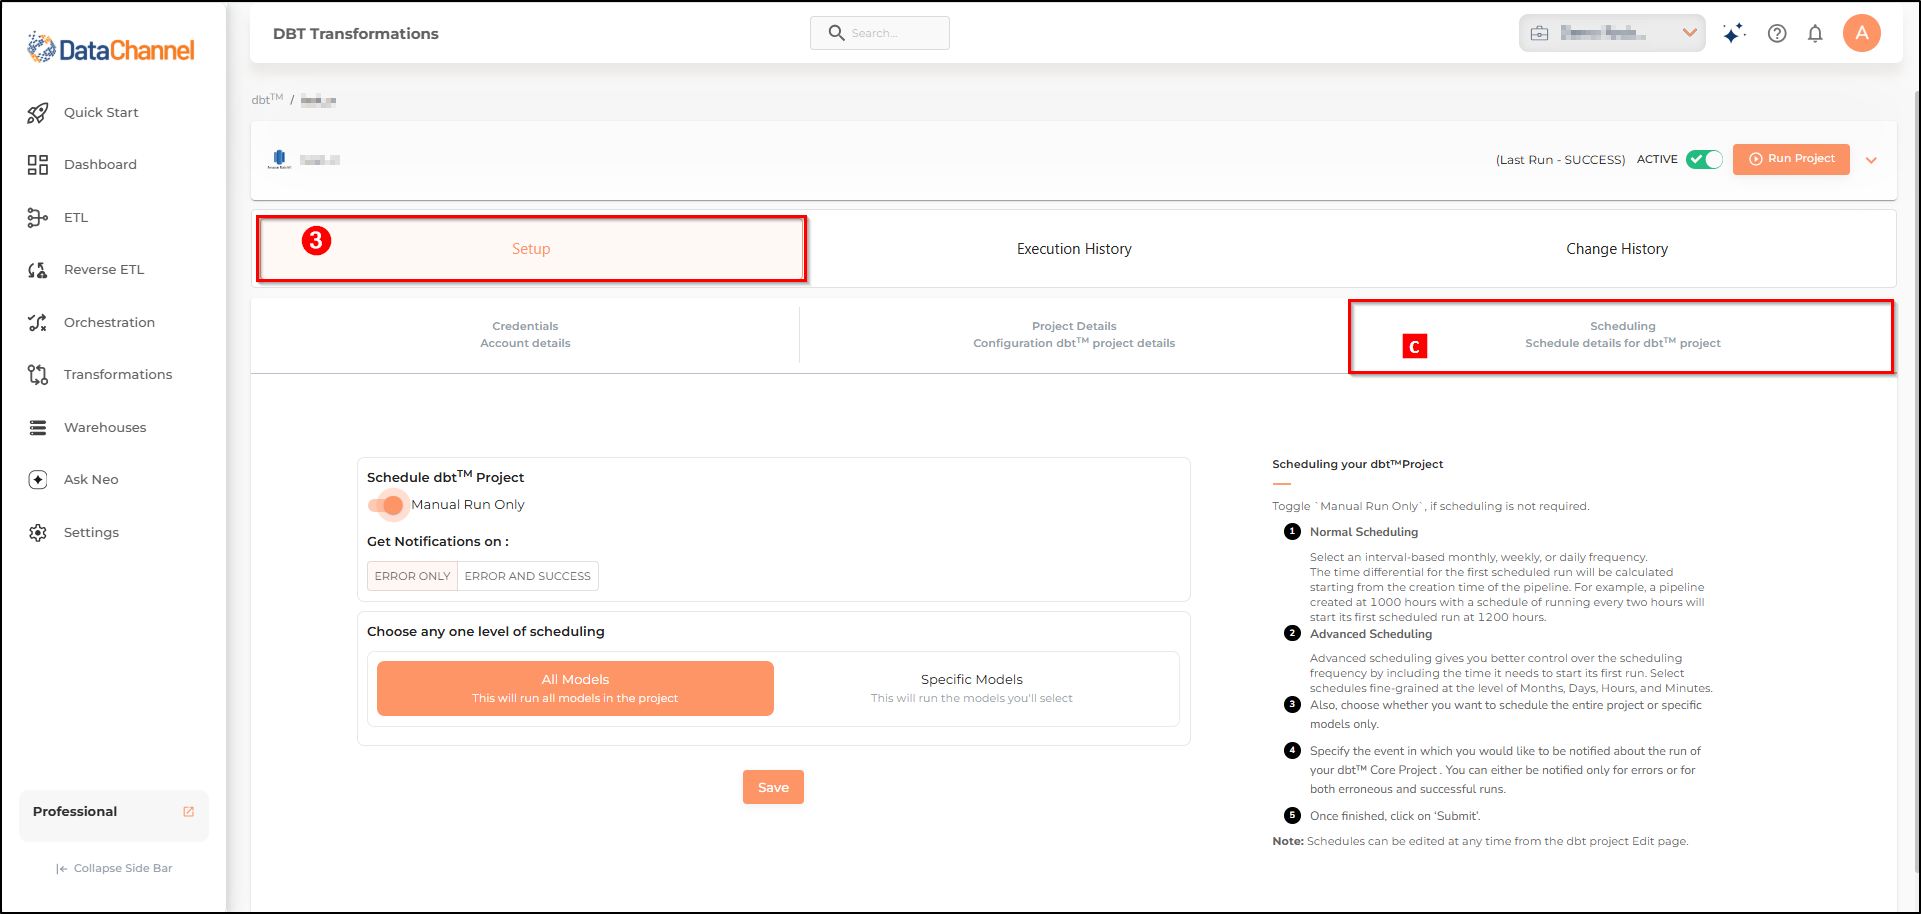Click the page vertical scrollbar

tap(1916, 480)
